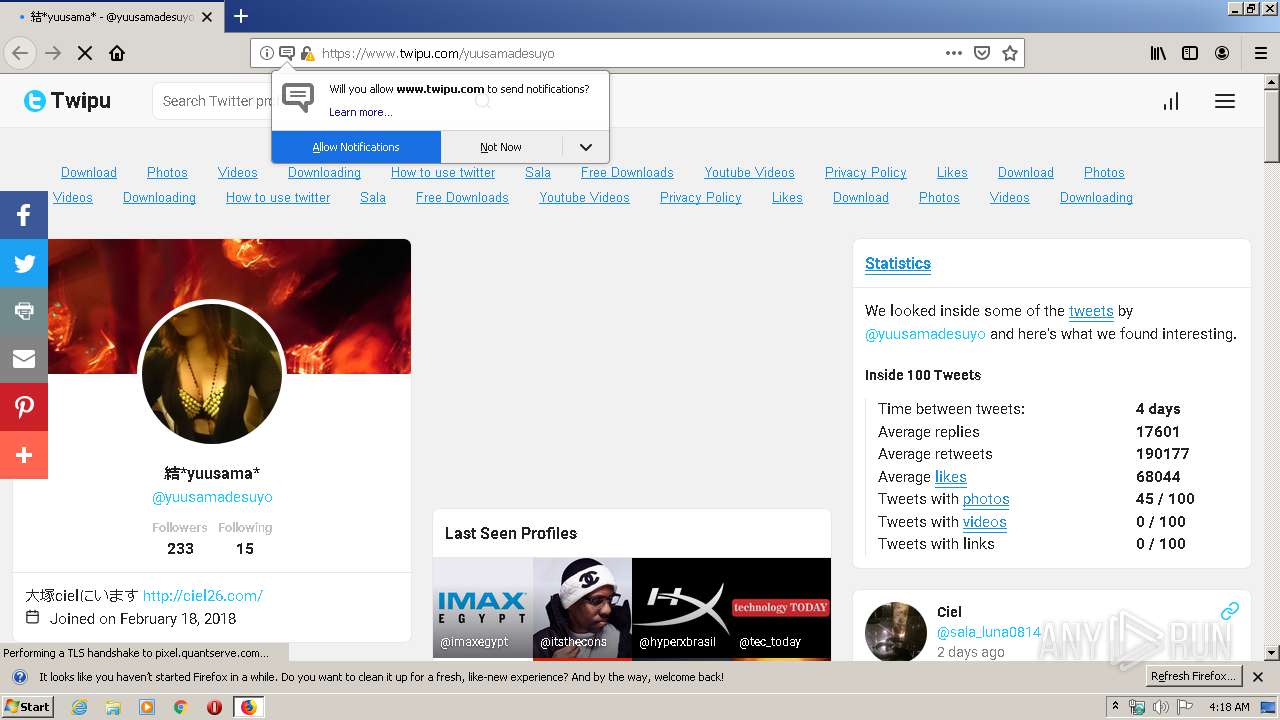Viewport: 1280px width, 720px height.
Task: Open @yuusamadesuyo link in statistics text
Action: [x=925, y=334]
